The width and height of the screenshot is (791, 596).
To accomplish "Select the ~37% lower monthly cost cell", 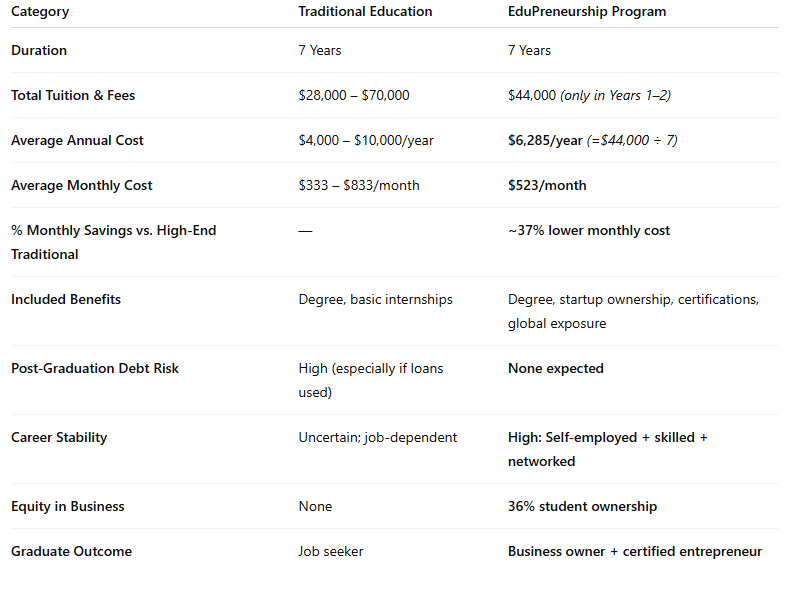I will pos(589,230).
